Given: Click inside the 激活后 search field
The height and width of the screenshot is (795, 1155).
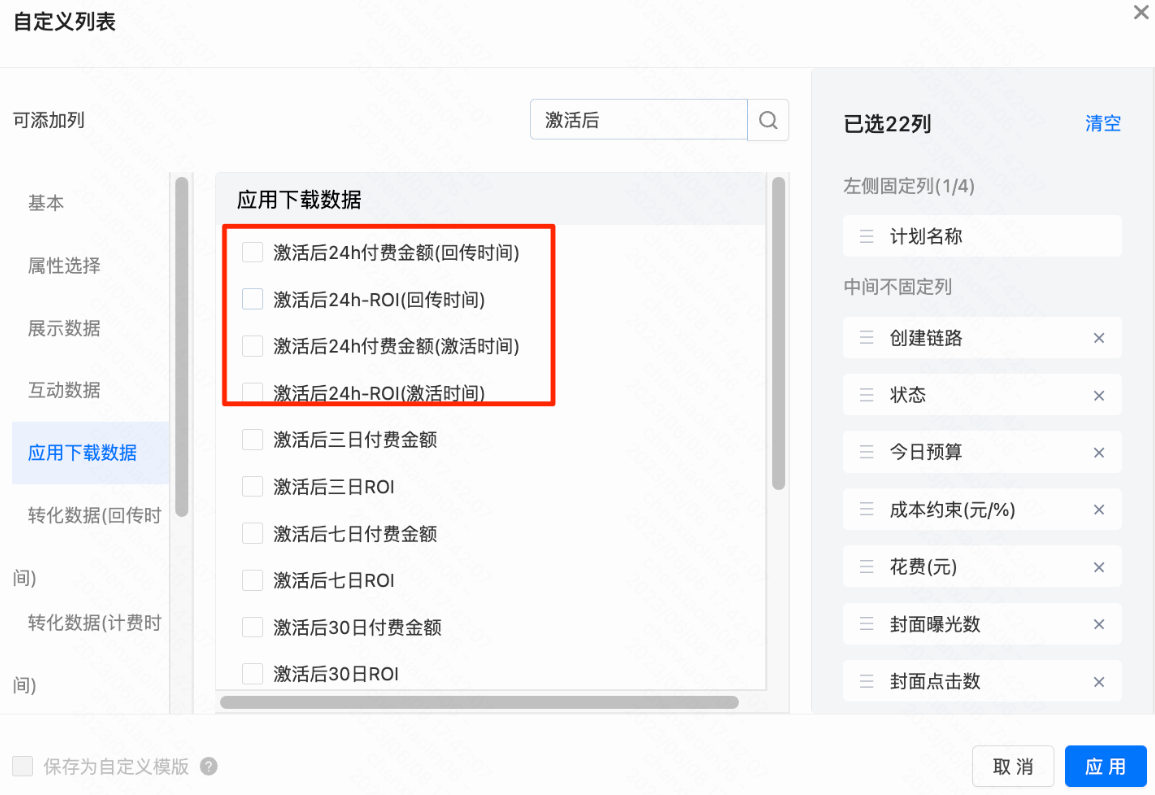Looking at the screenshot, I should tap(630, 119).
